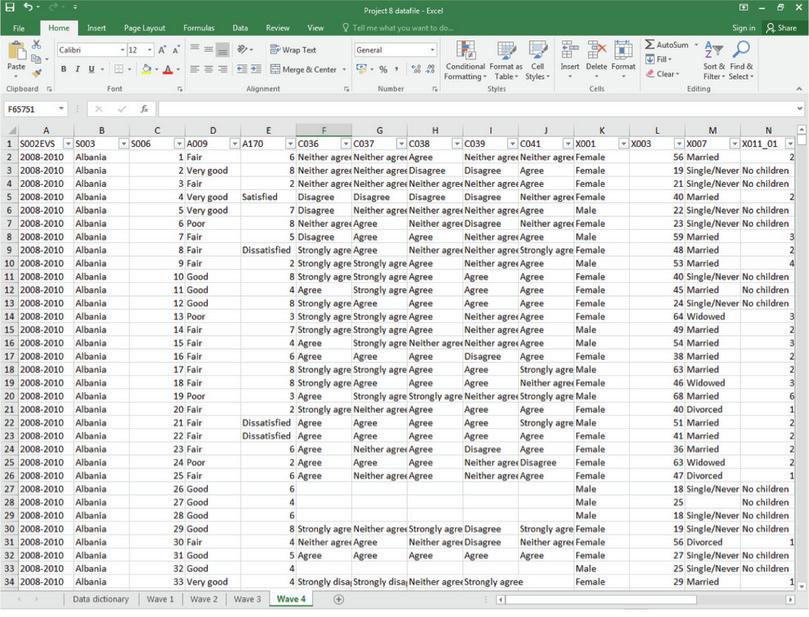Open the Calibri font name dropdown

pos(122,50)
